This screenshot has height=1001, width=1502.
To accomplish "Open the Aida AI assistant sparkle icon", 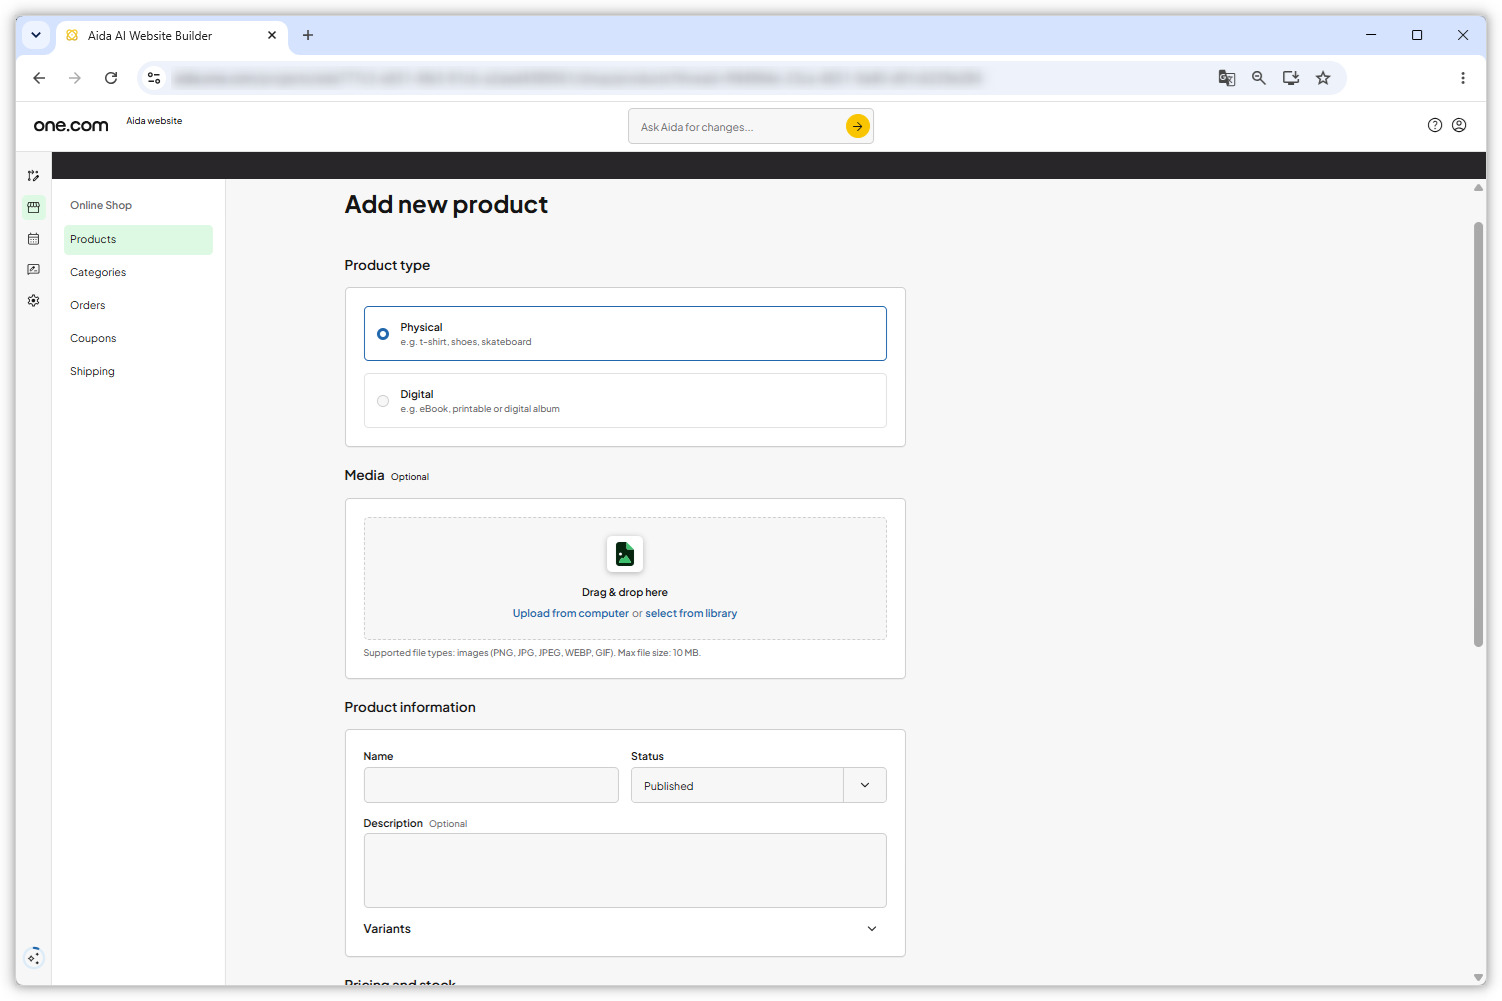I will coord(34,957).
